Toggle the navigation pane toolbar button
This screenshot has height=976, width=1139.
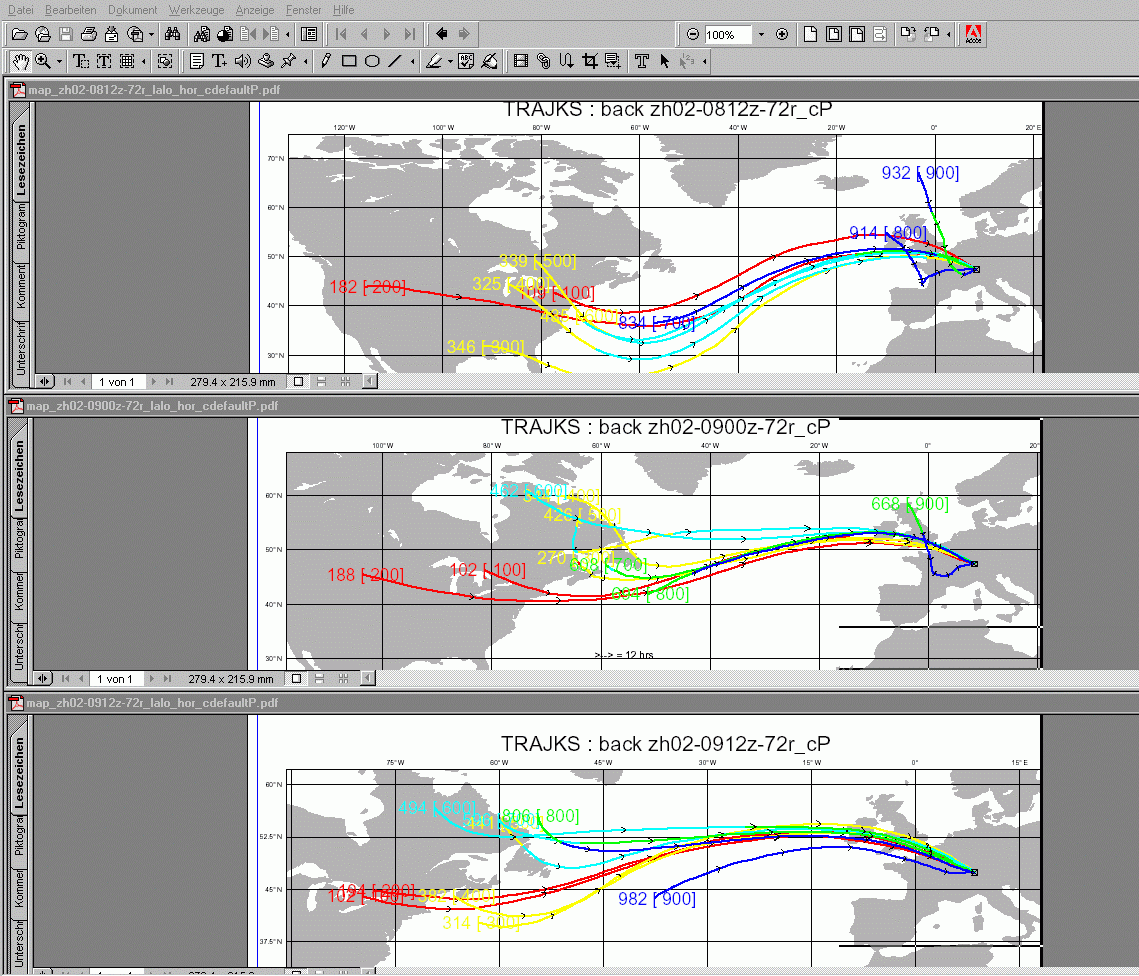309,34
